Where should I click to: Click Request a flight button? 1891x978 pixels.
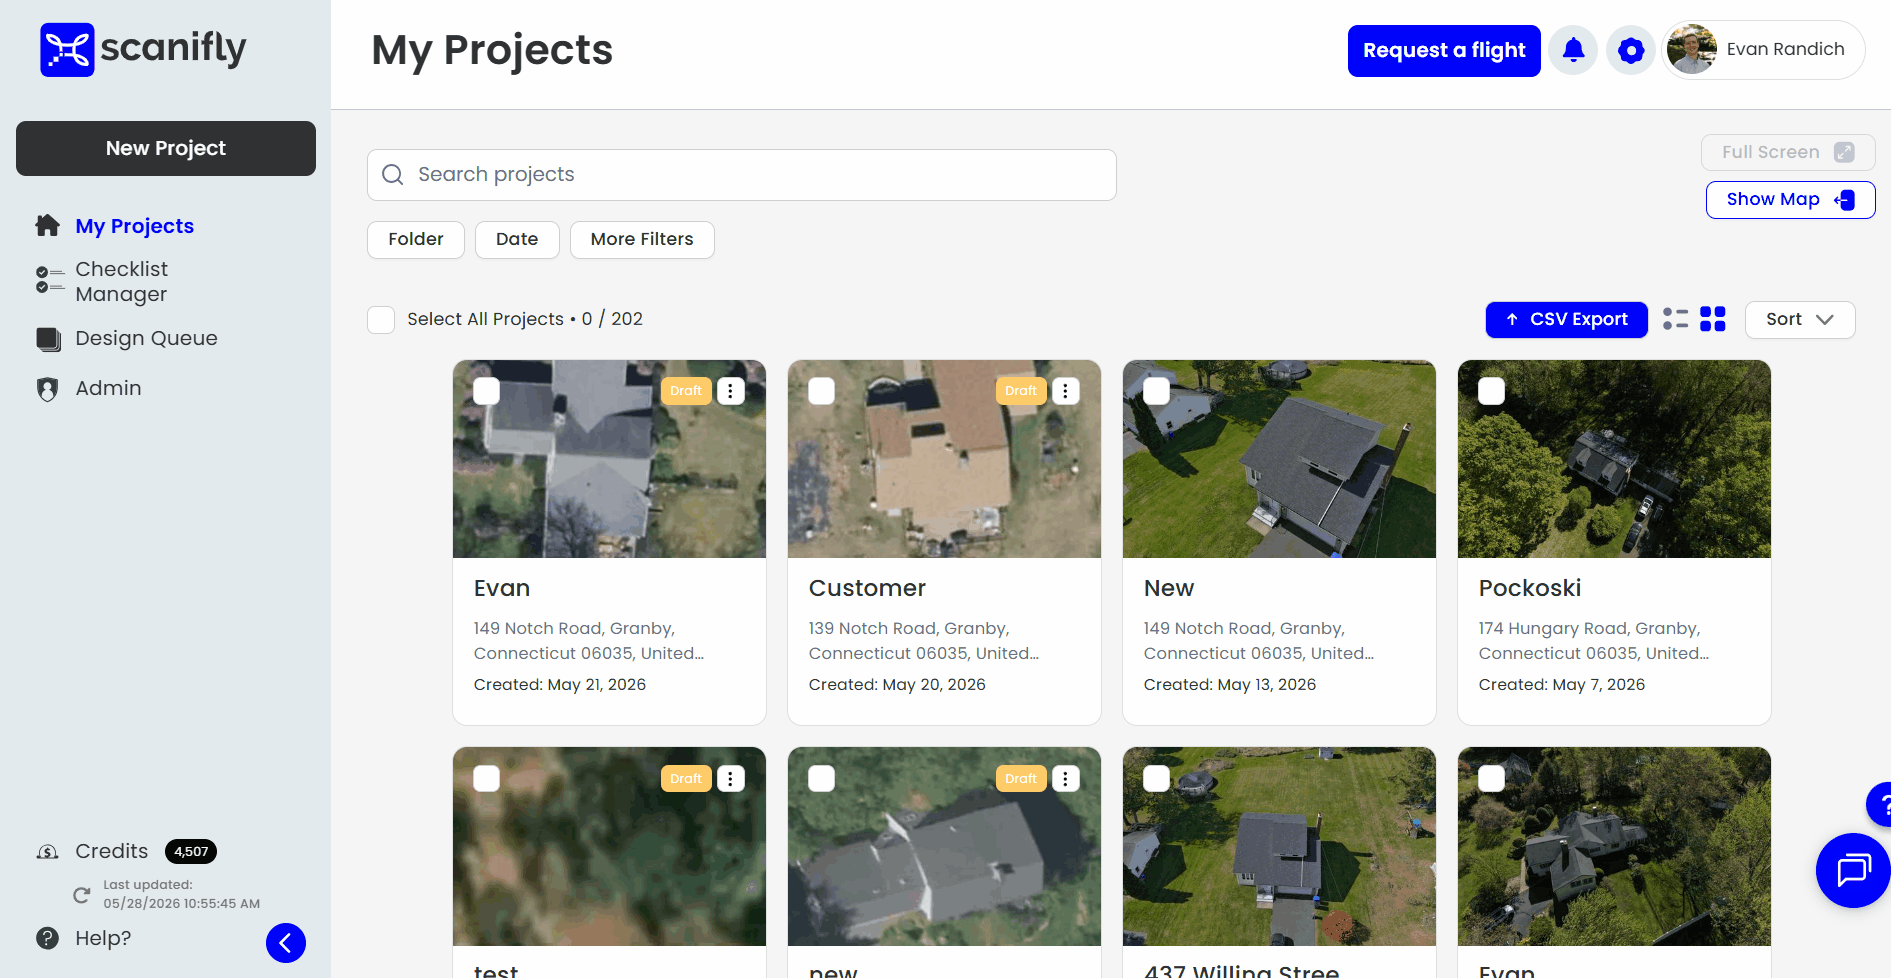pyautogui.click(x=1444, y=51)
